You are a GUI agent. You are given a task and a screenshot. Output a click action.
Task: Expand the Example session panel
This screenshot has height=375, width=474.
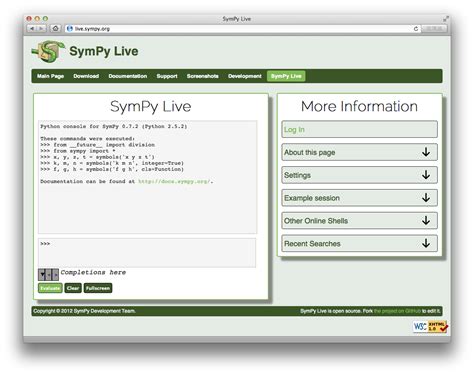pos(359,198)
